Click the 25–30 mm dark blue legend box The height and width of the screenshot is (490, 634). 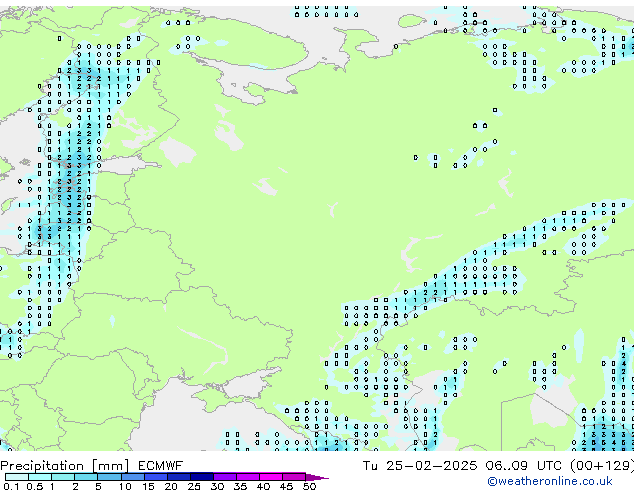click(x=202, y=477)
